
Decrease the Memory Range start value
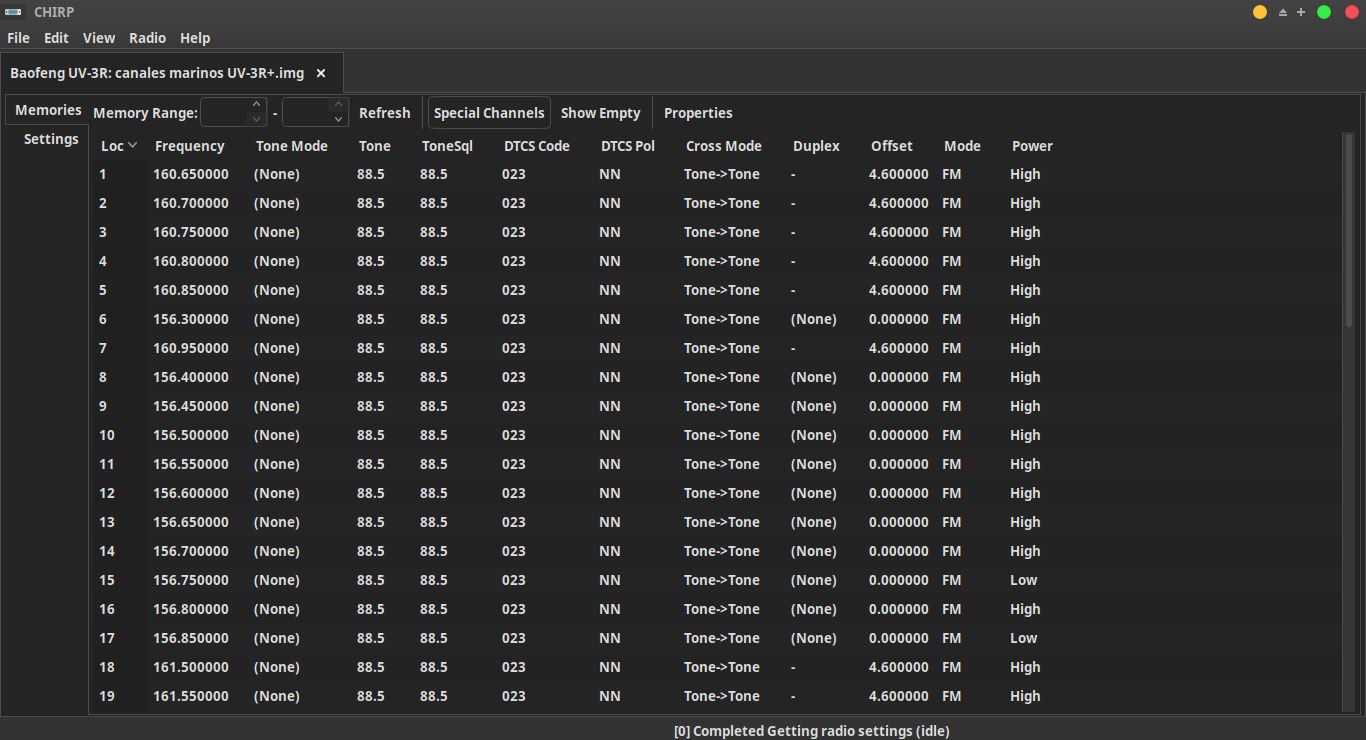[257, 120]
